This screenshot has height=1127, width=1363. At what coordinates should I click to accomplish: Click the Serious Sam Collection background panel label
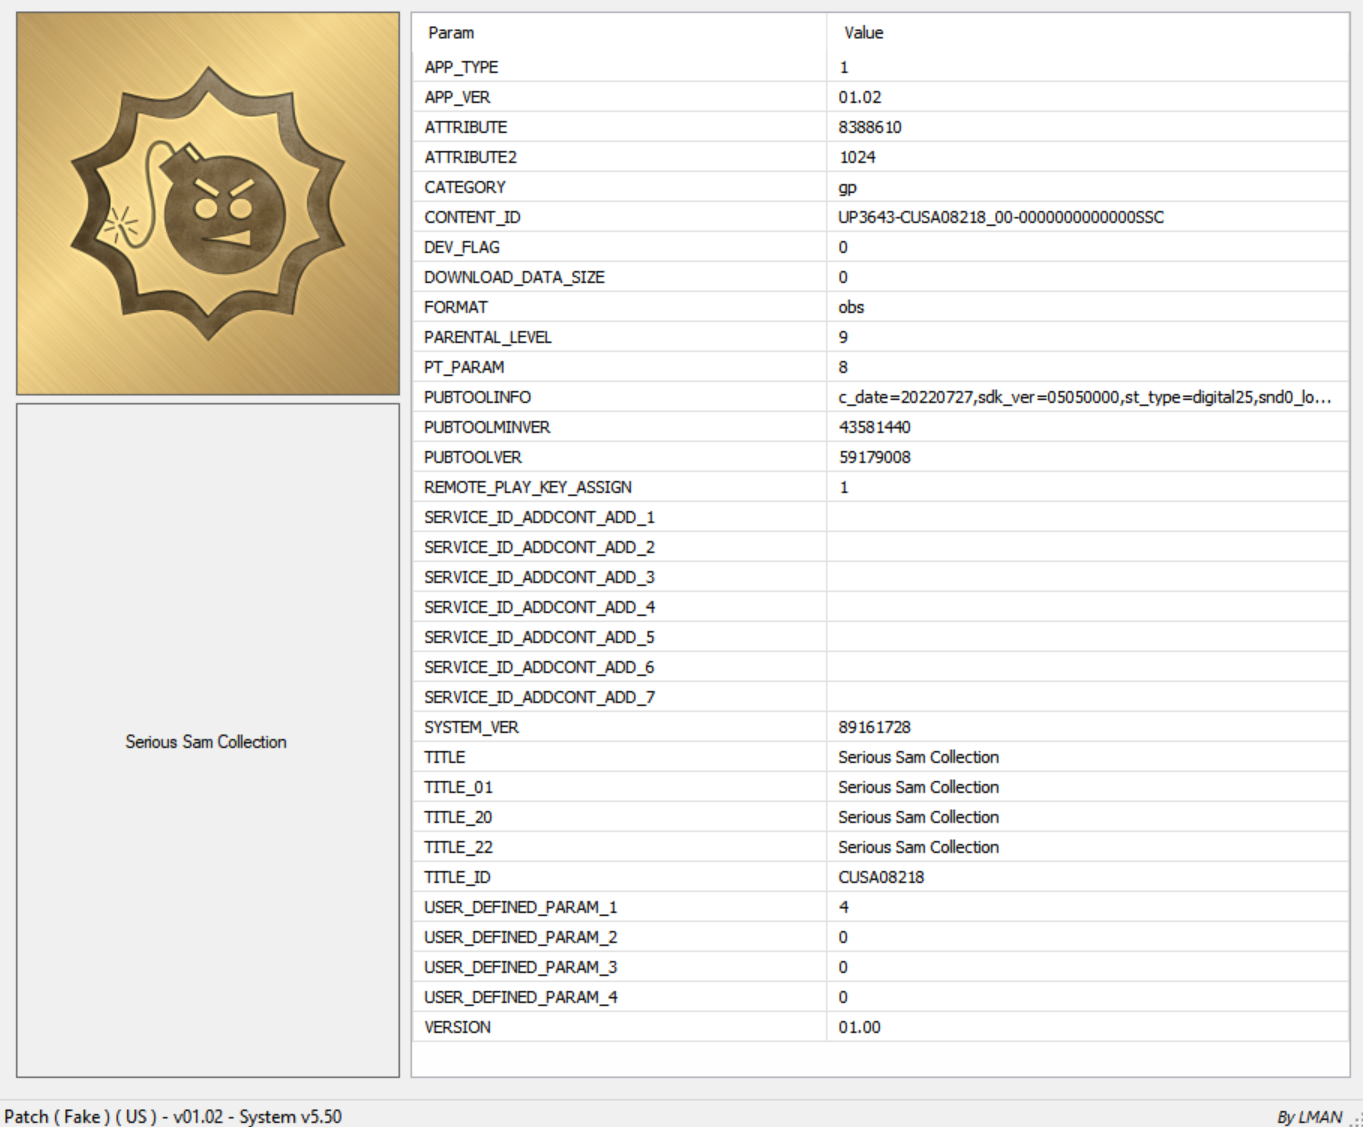tap(206, 742)
